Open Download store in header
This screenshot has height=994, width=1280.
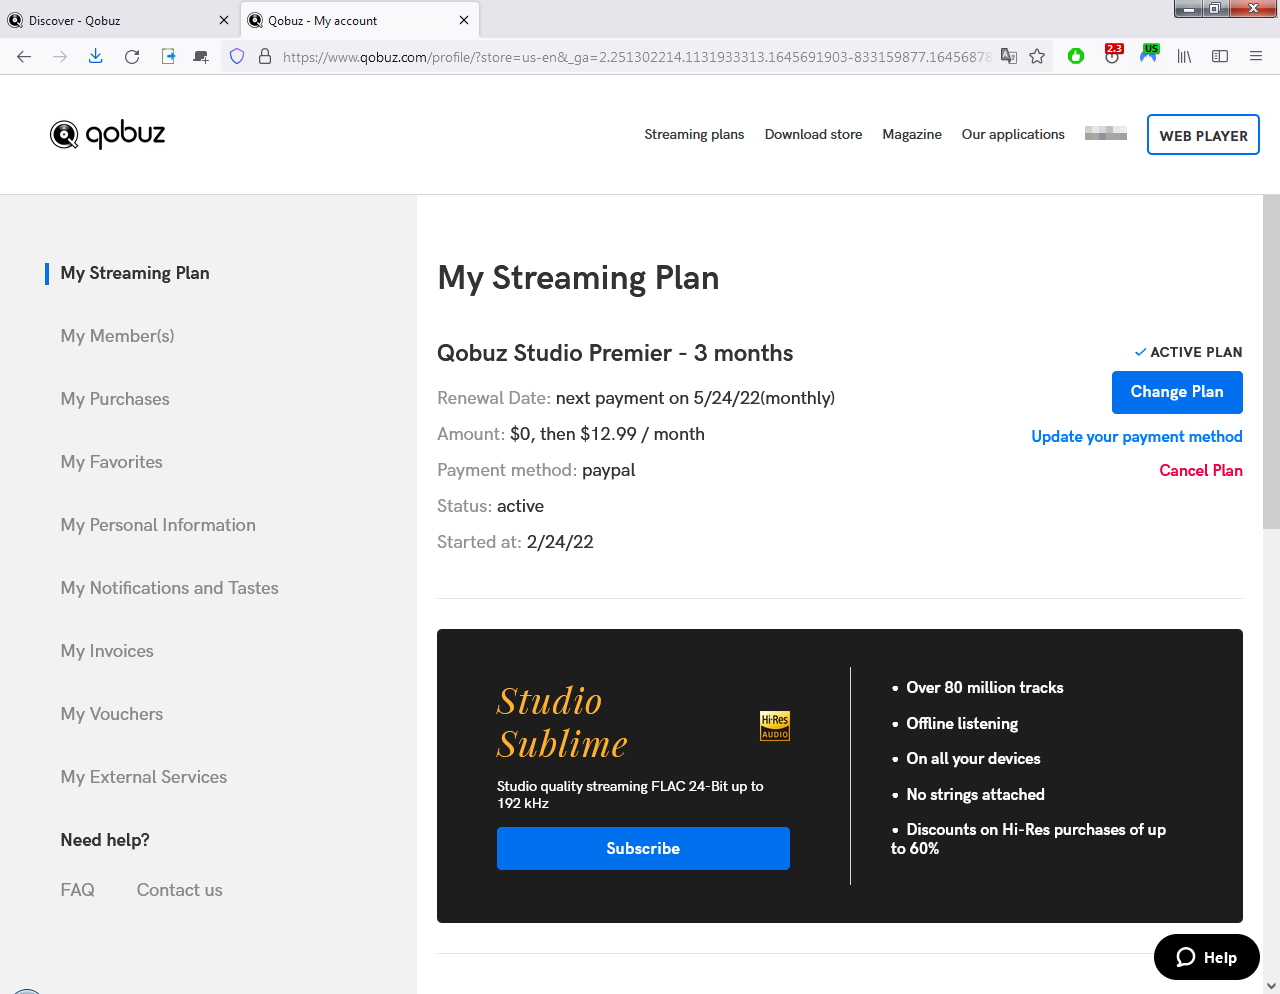pos(813,134)
